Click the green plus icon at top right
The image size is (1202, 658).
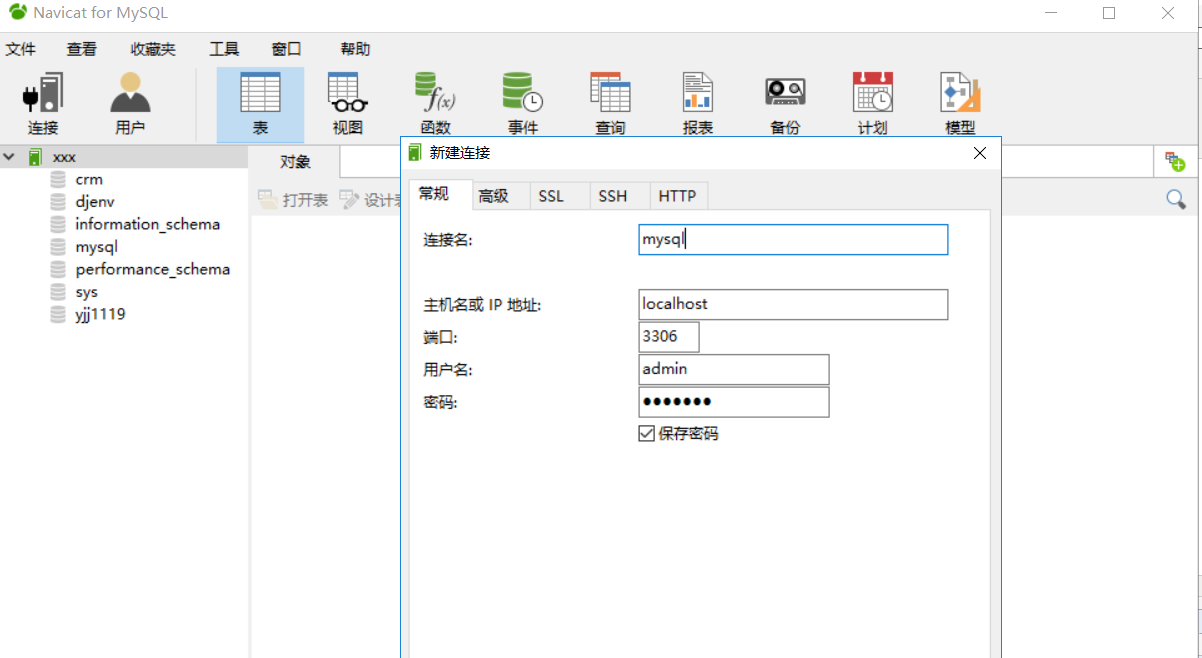click(x=1175, y=161)
